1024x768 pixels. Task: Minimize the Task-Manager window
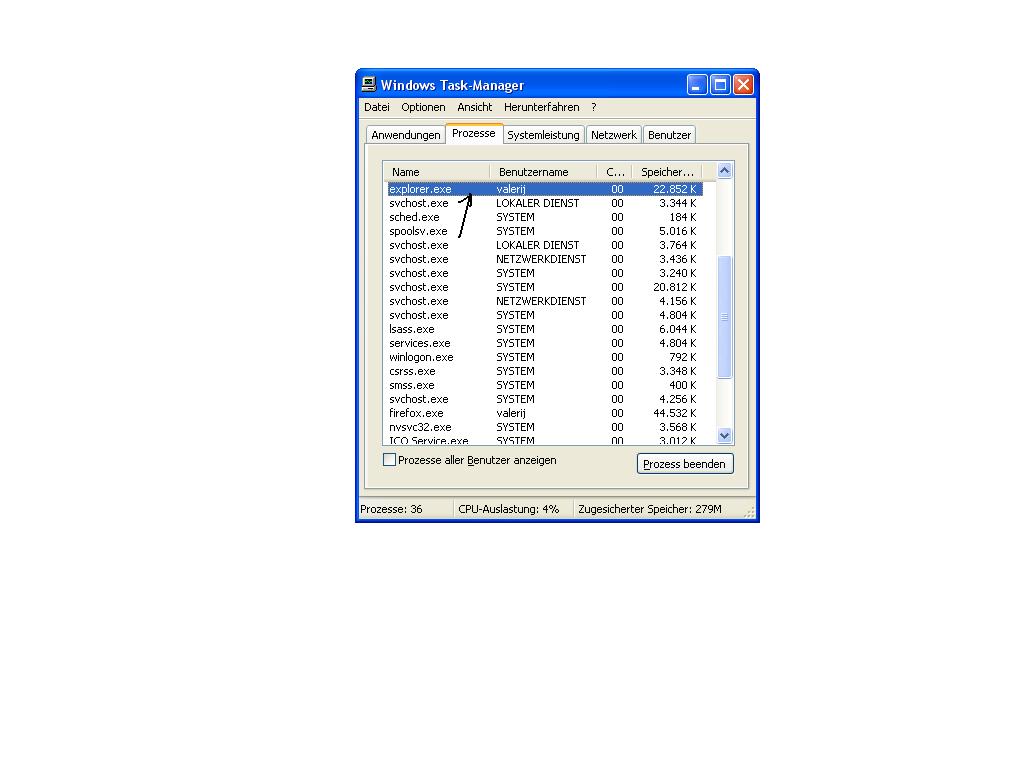[x=697, y=85]
